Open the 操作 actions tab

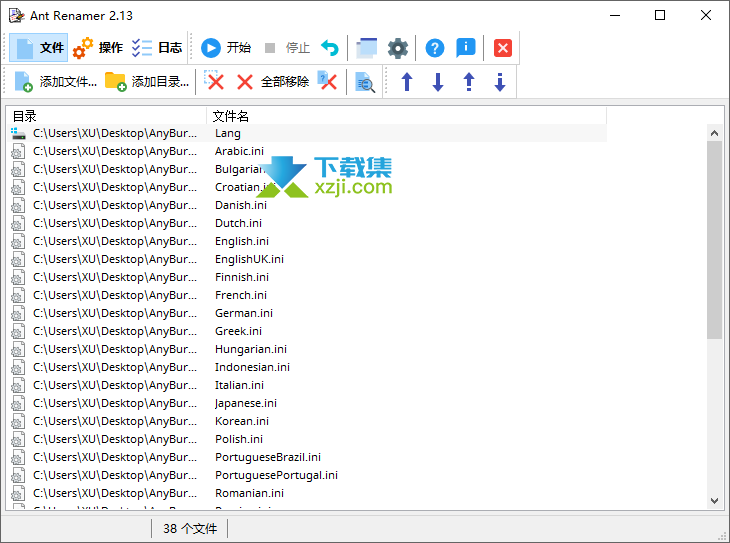click(x=98, y=48)
